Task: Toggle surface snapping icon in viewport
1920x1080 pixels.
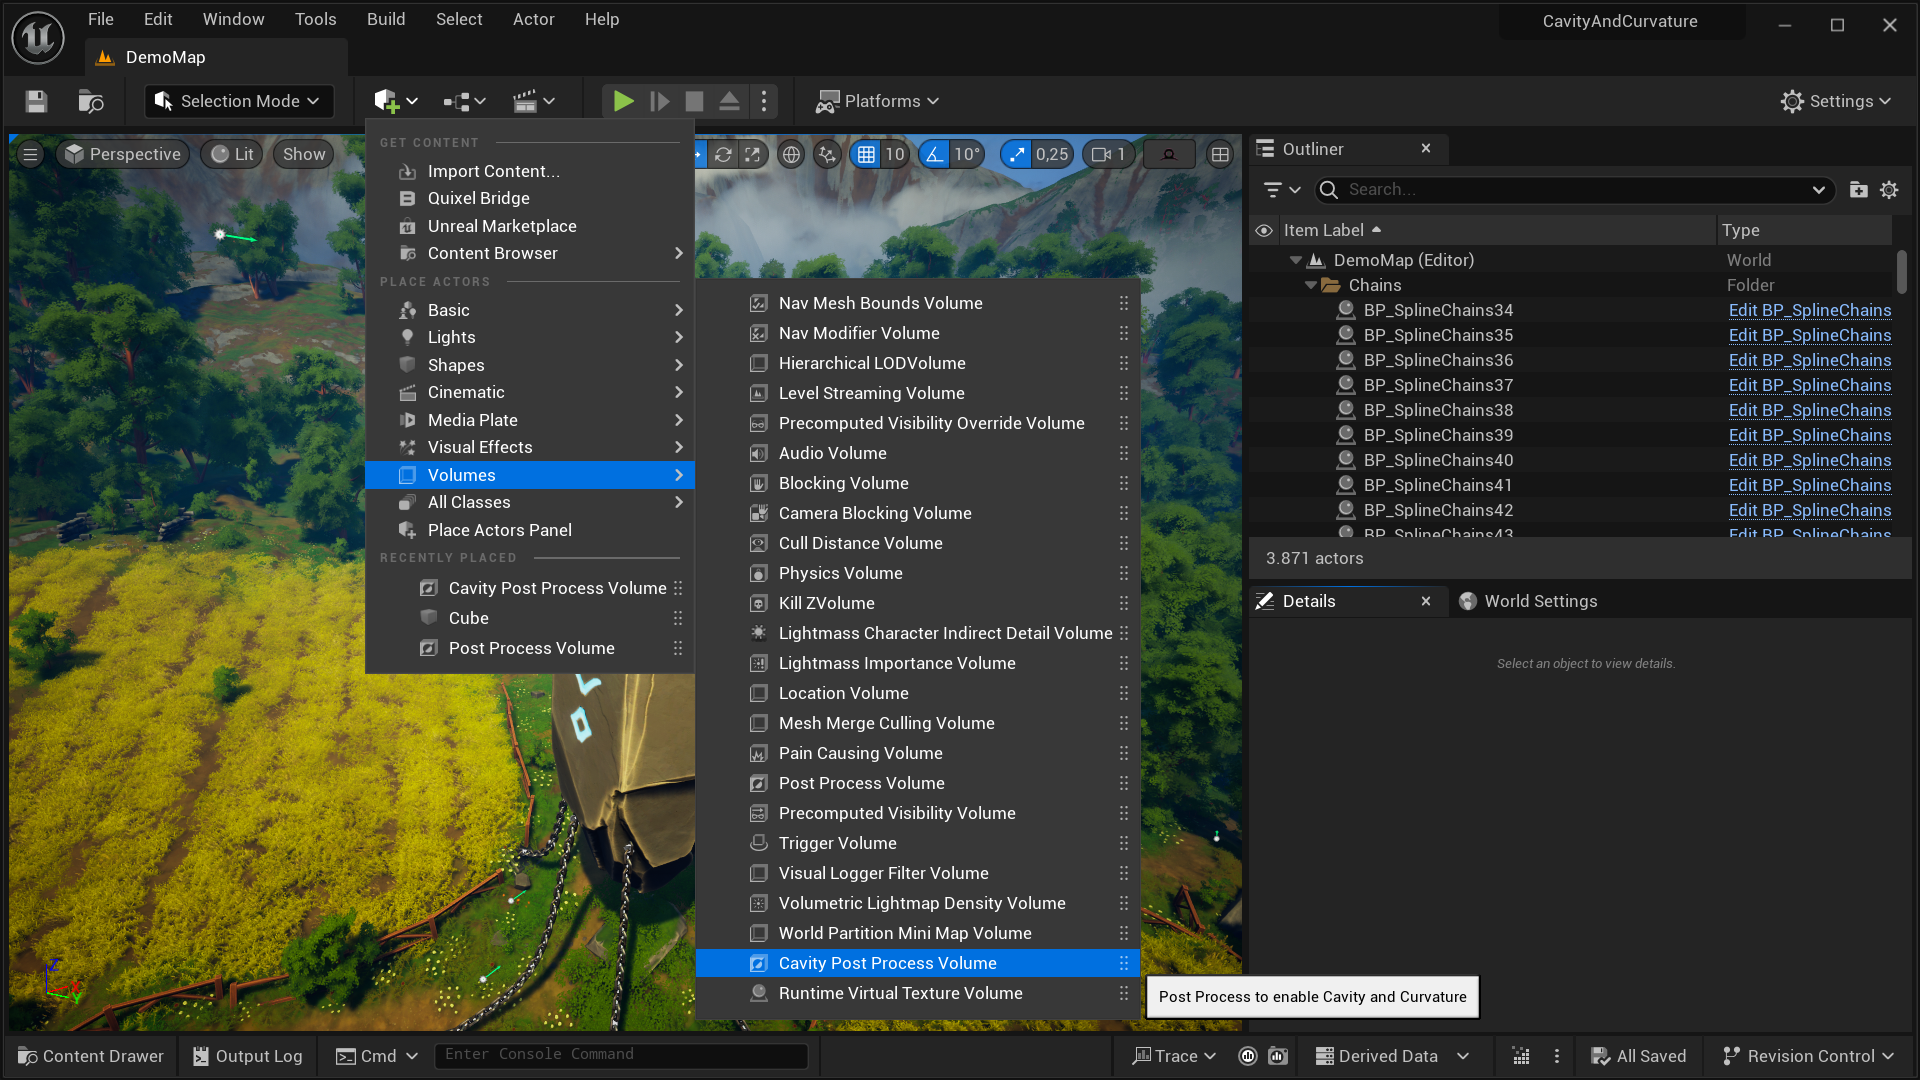Action: (x=827, y=154)
